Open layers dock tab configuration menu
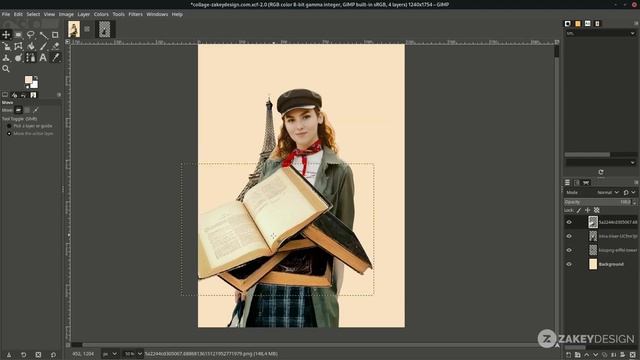640x360 pixels. coord(636,182)
